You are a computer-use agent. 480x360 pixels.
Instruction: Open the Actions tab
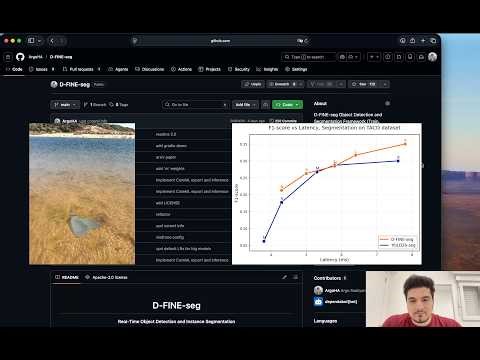point(182,69)
